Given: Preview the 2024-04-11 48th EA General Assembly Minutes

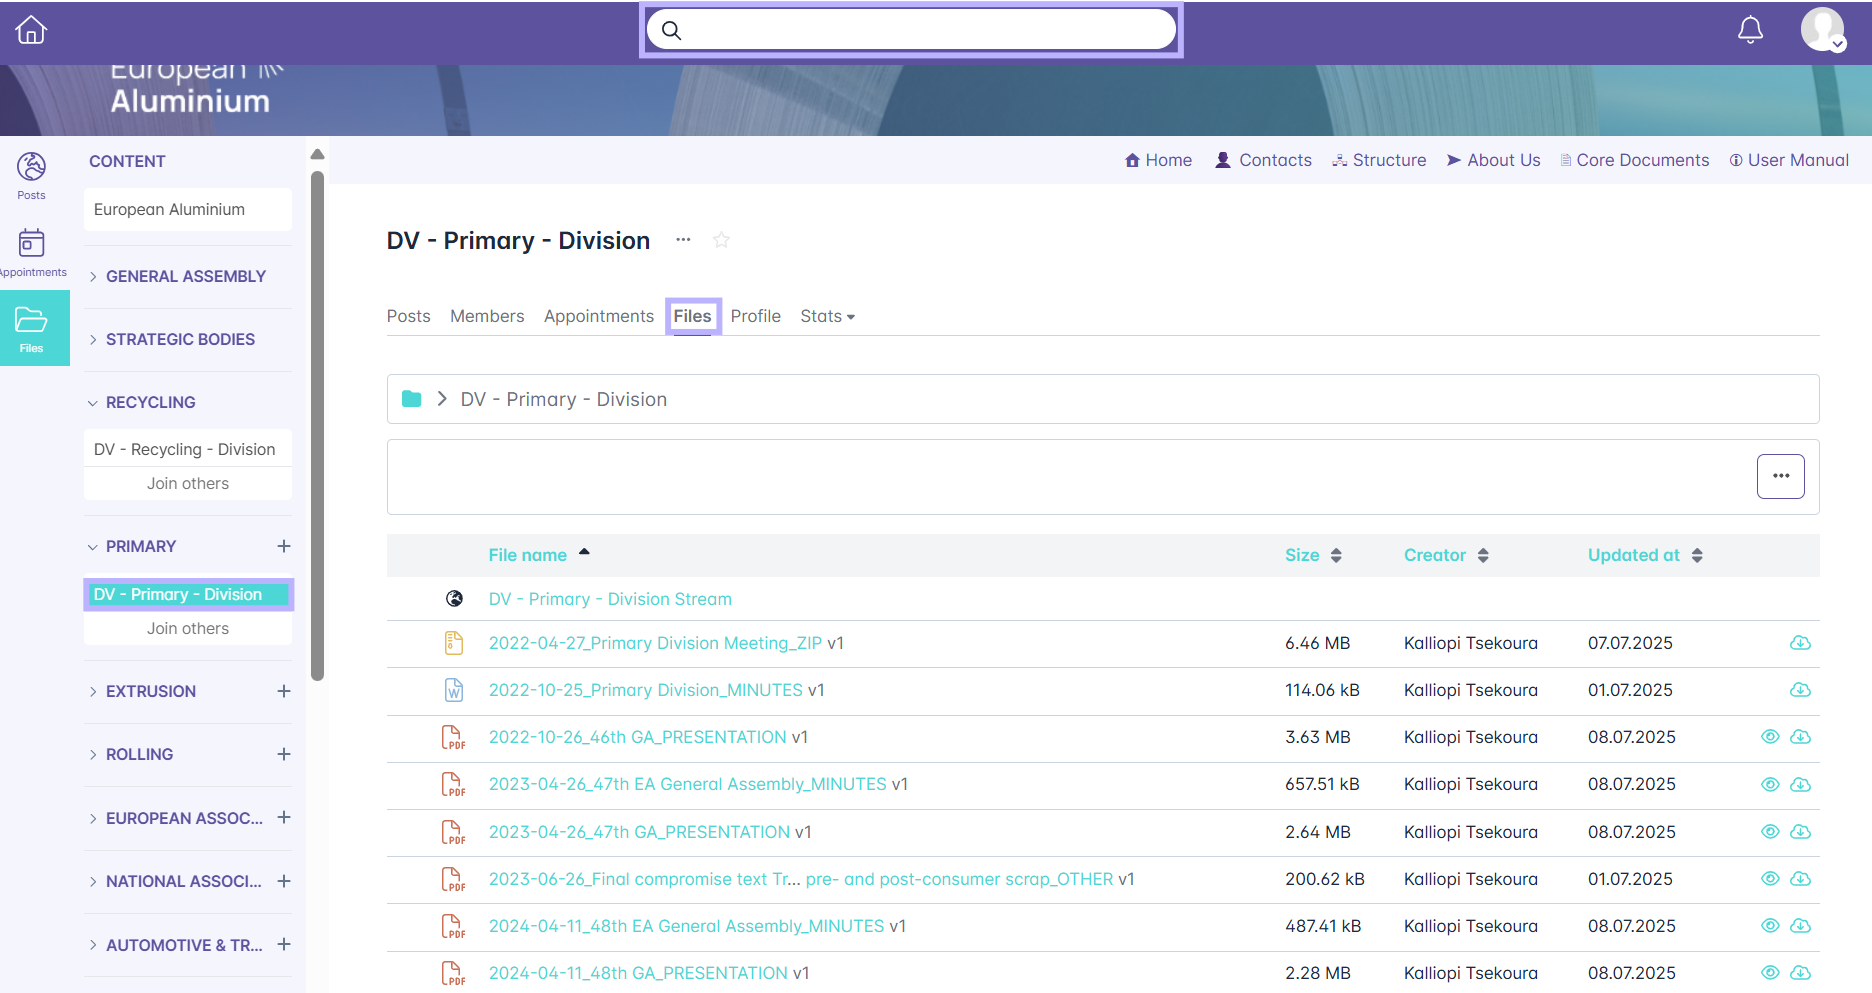Looking at the screenshot, I should (x=1769, y=926).
